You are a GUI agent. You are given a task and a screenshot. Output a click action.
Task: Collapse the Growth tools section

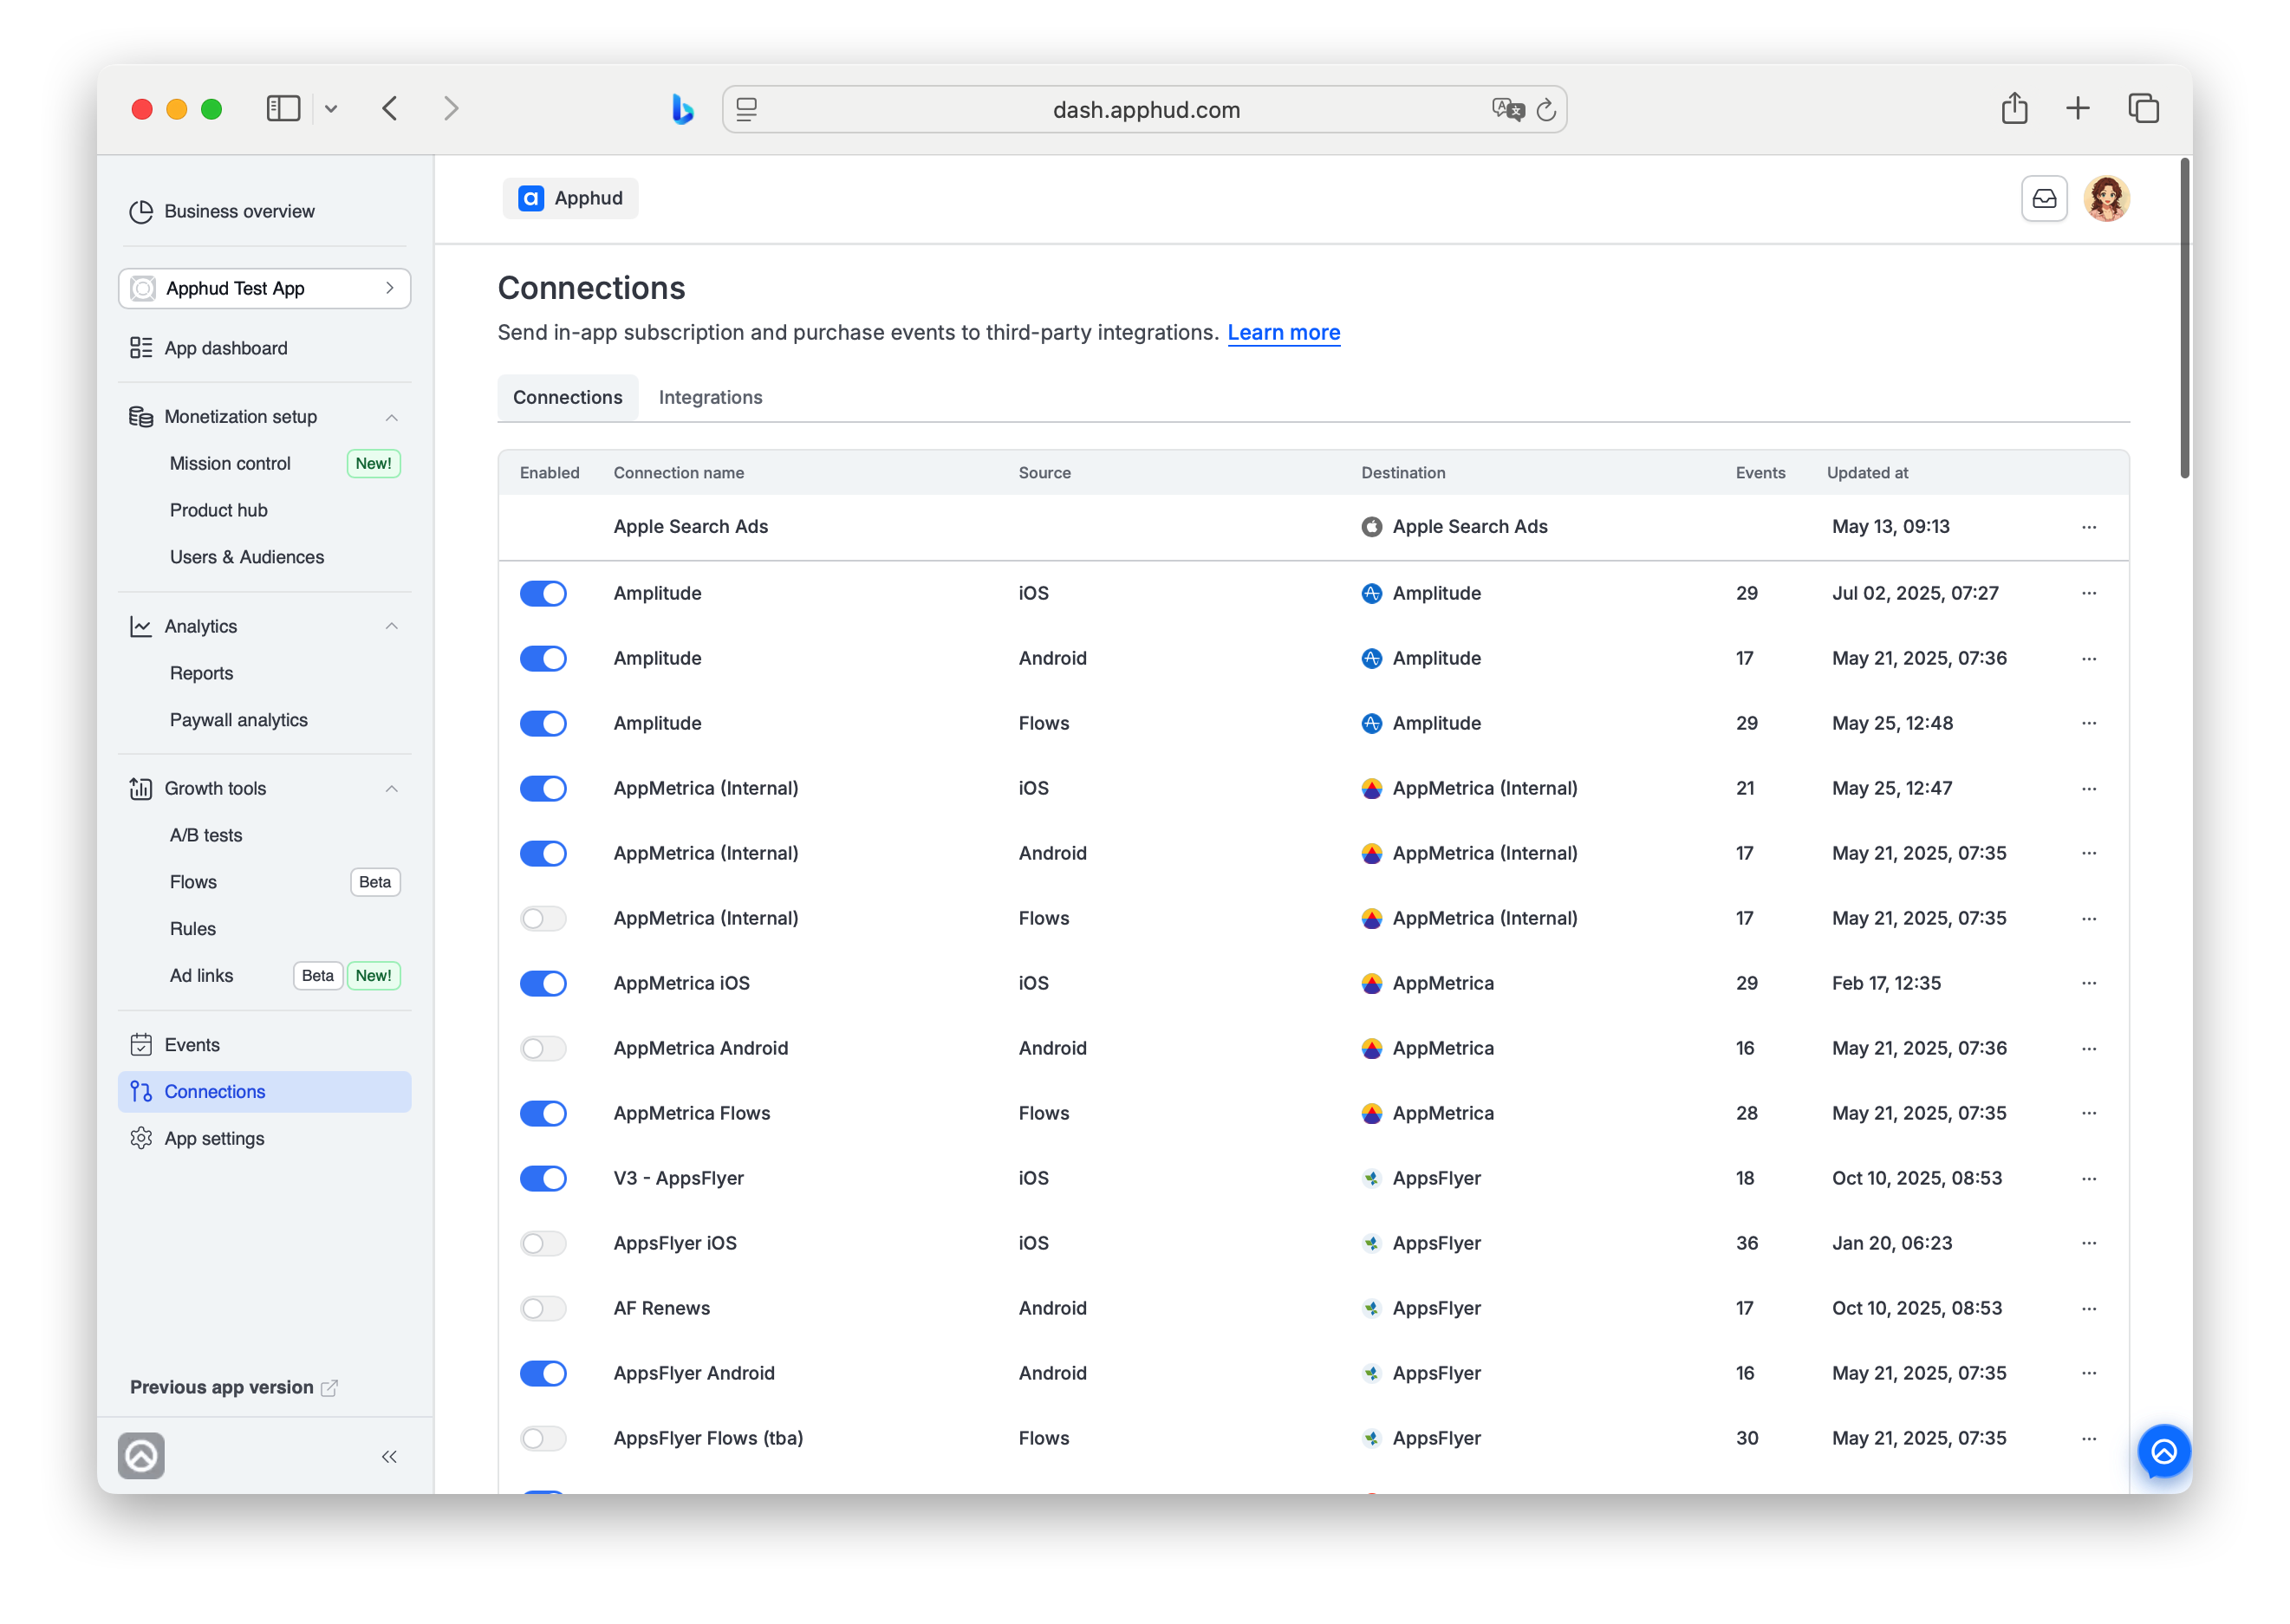pyautogui.click(x=391, y=789)
